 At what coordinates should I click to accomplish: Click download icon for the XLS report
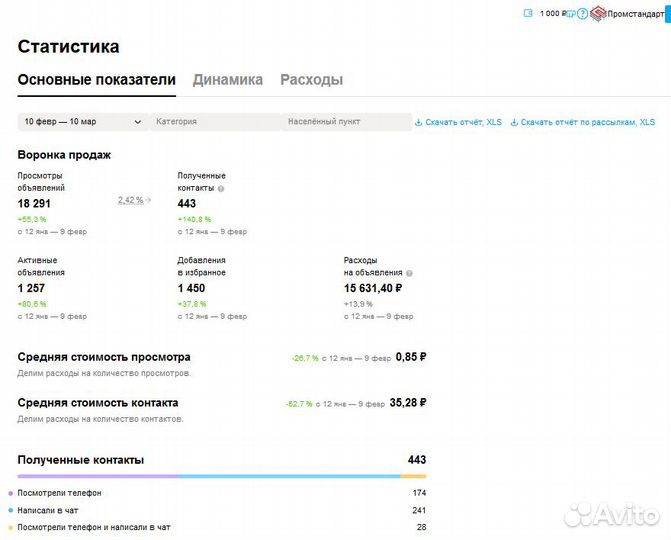(x=419, y=122)
